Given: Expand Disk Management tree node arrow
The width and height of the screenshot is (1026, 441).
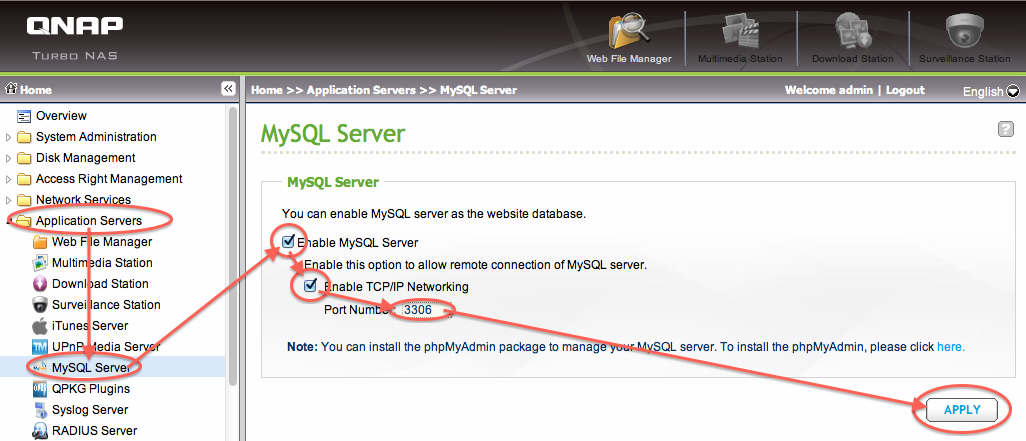Looking at the screenshot, I should tap(8, 158).
